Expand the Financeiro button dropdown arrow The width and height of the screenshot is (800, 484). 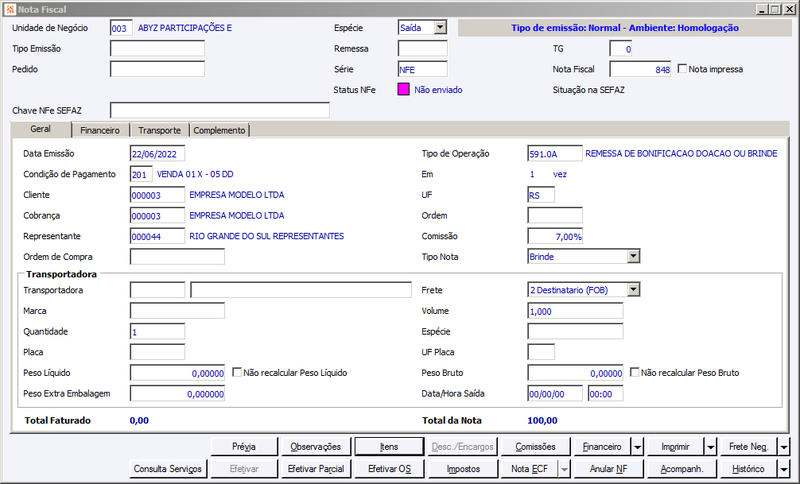[638, 447]
